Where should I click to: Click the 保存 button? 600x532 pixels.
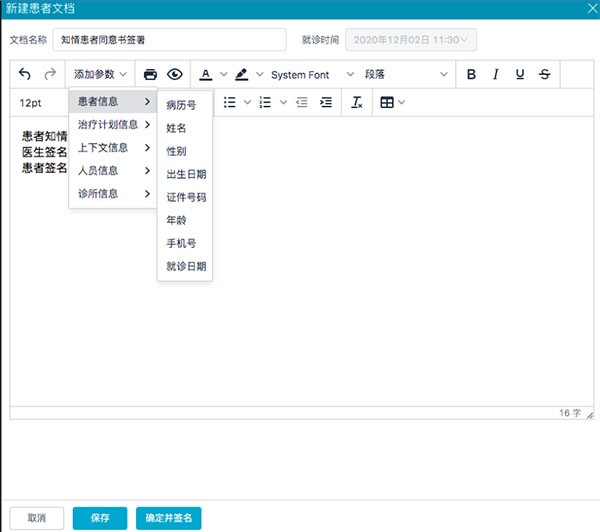tap(100, 518)
